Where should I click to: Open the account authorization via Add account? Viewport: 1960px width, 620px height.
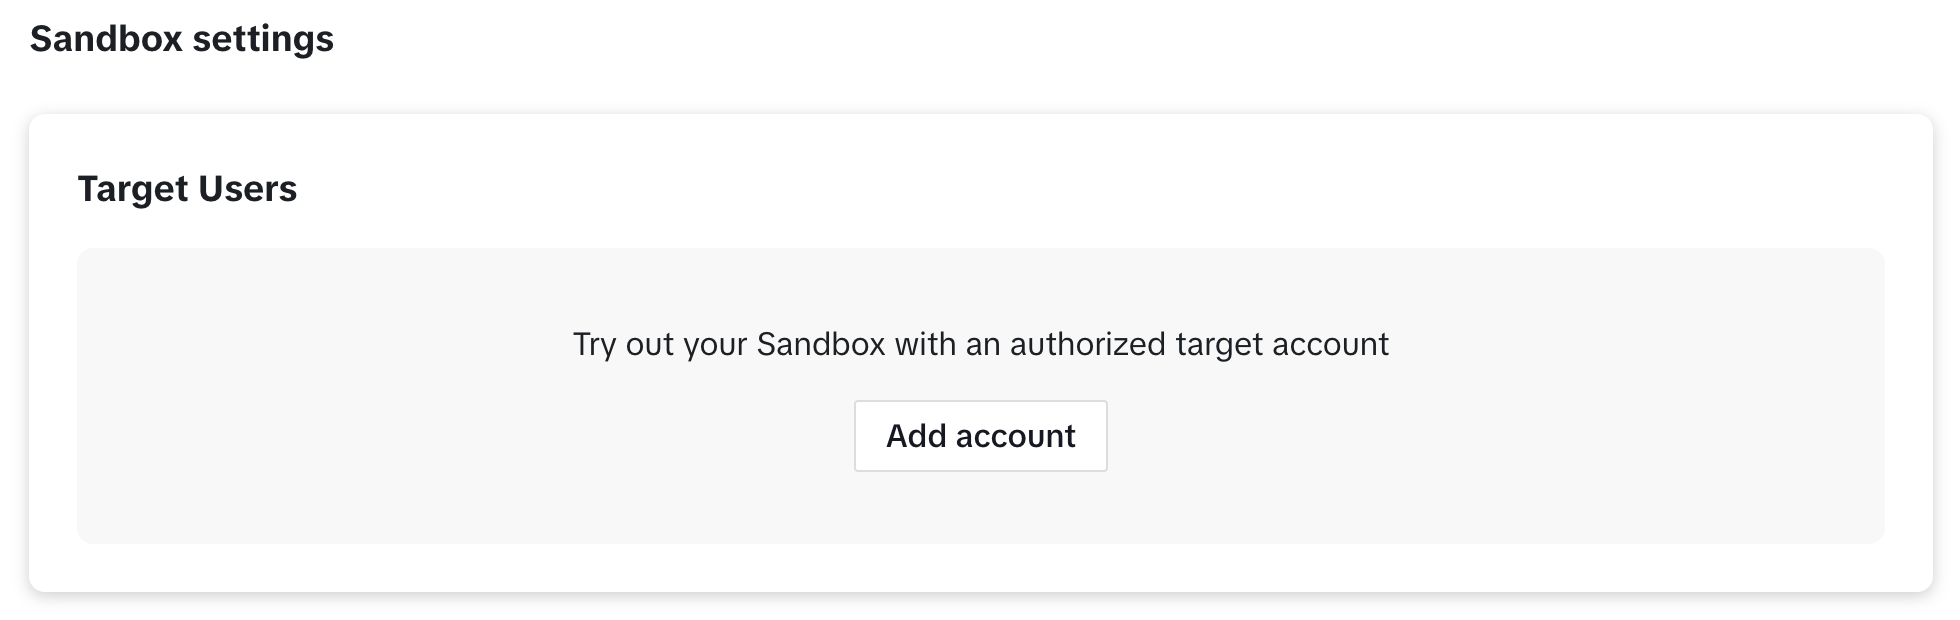click(x=980, y=435)
